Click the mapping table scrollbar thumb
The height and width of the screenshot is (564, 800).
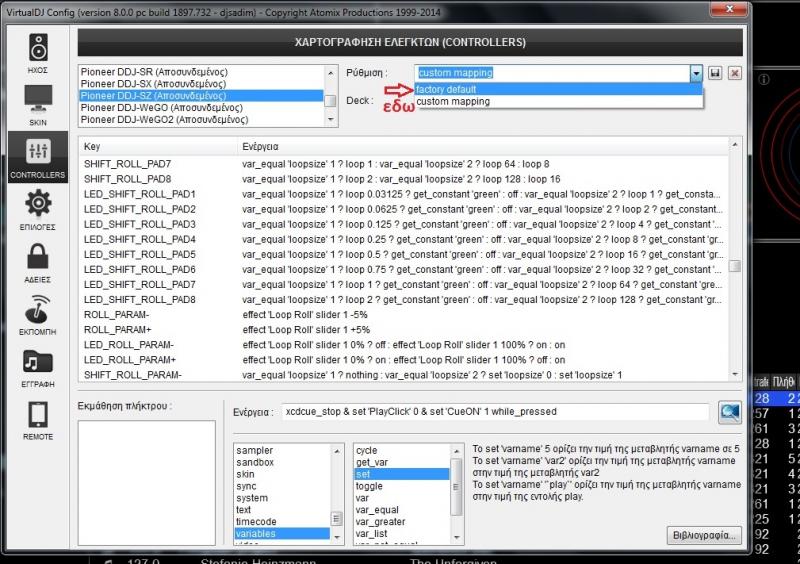(x=735, y=266)
